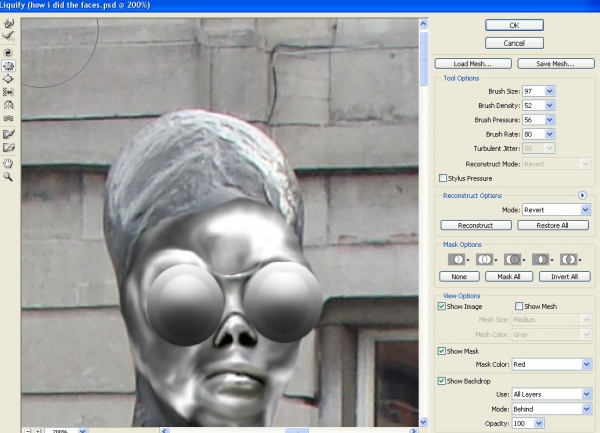Click the preview vertical scrollbar up arrow
This screenshot has width=600, height=433.
click(423, 24)
